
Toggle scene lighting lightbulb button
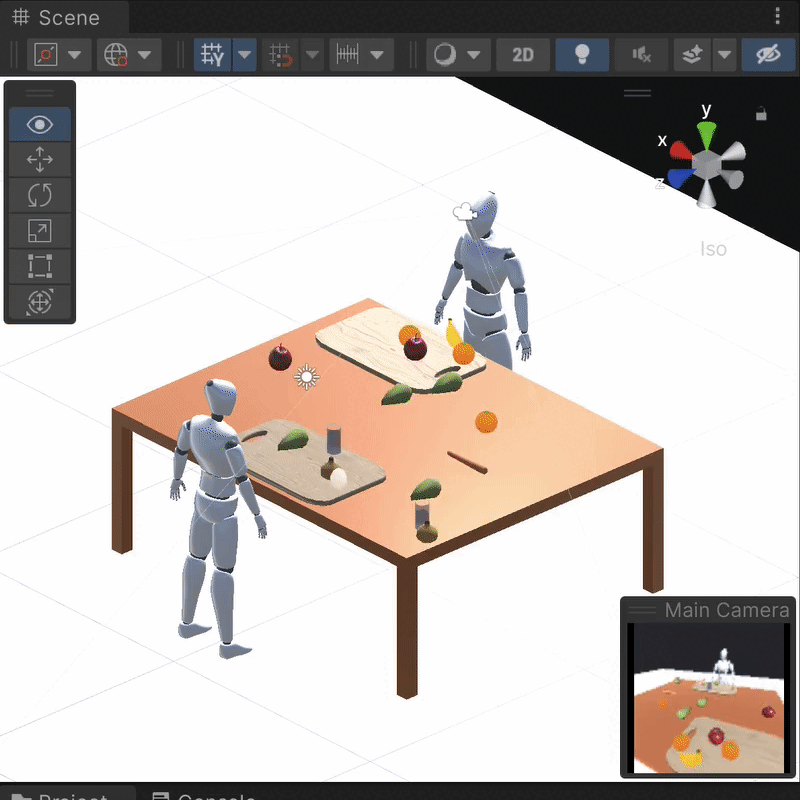pyautogui.click(x=582, y=54)
